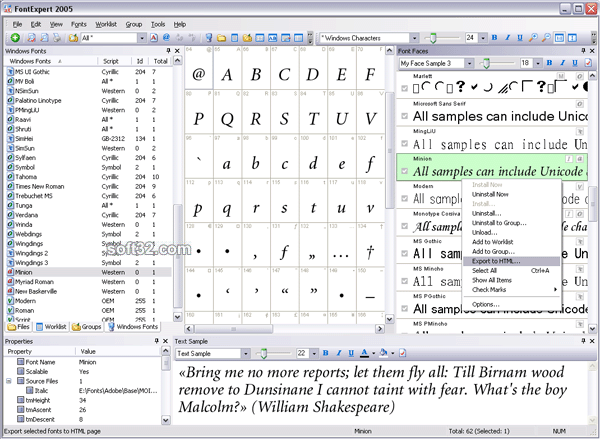This screenshot has width=600, height=439.
Task: Open the Tools menu
Action: (158, 24)
